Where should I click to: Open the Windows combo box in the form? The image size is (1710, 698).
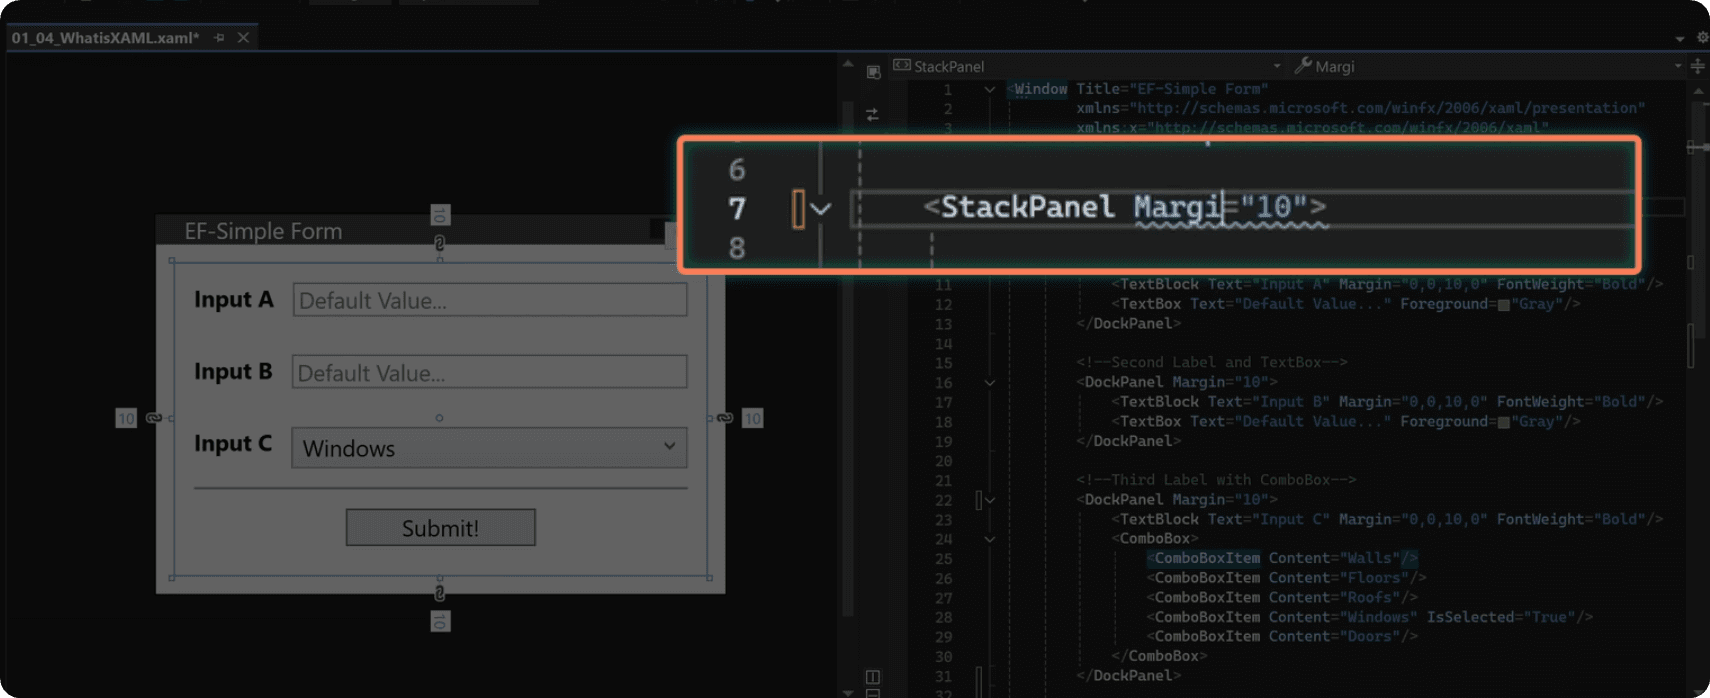point(489,448)
